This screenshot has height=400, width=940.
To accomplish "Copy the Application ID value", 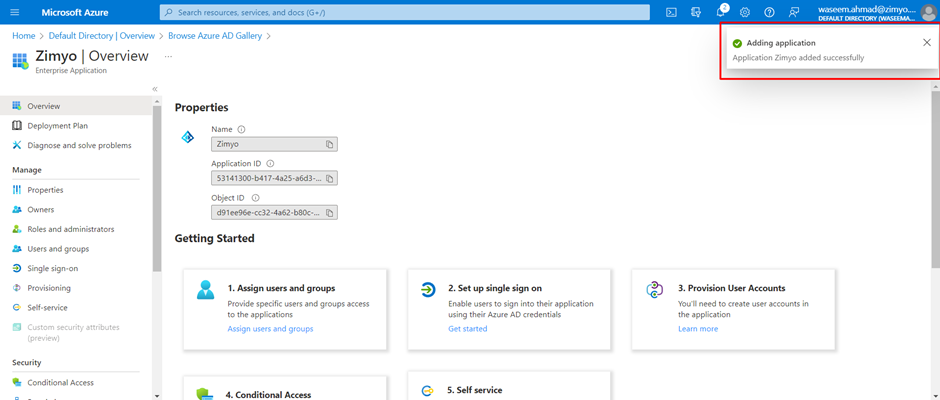I will tap(329, 179).
